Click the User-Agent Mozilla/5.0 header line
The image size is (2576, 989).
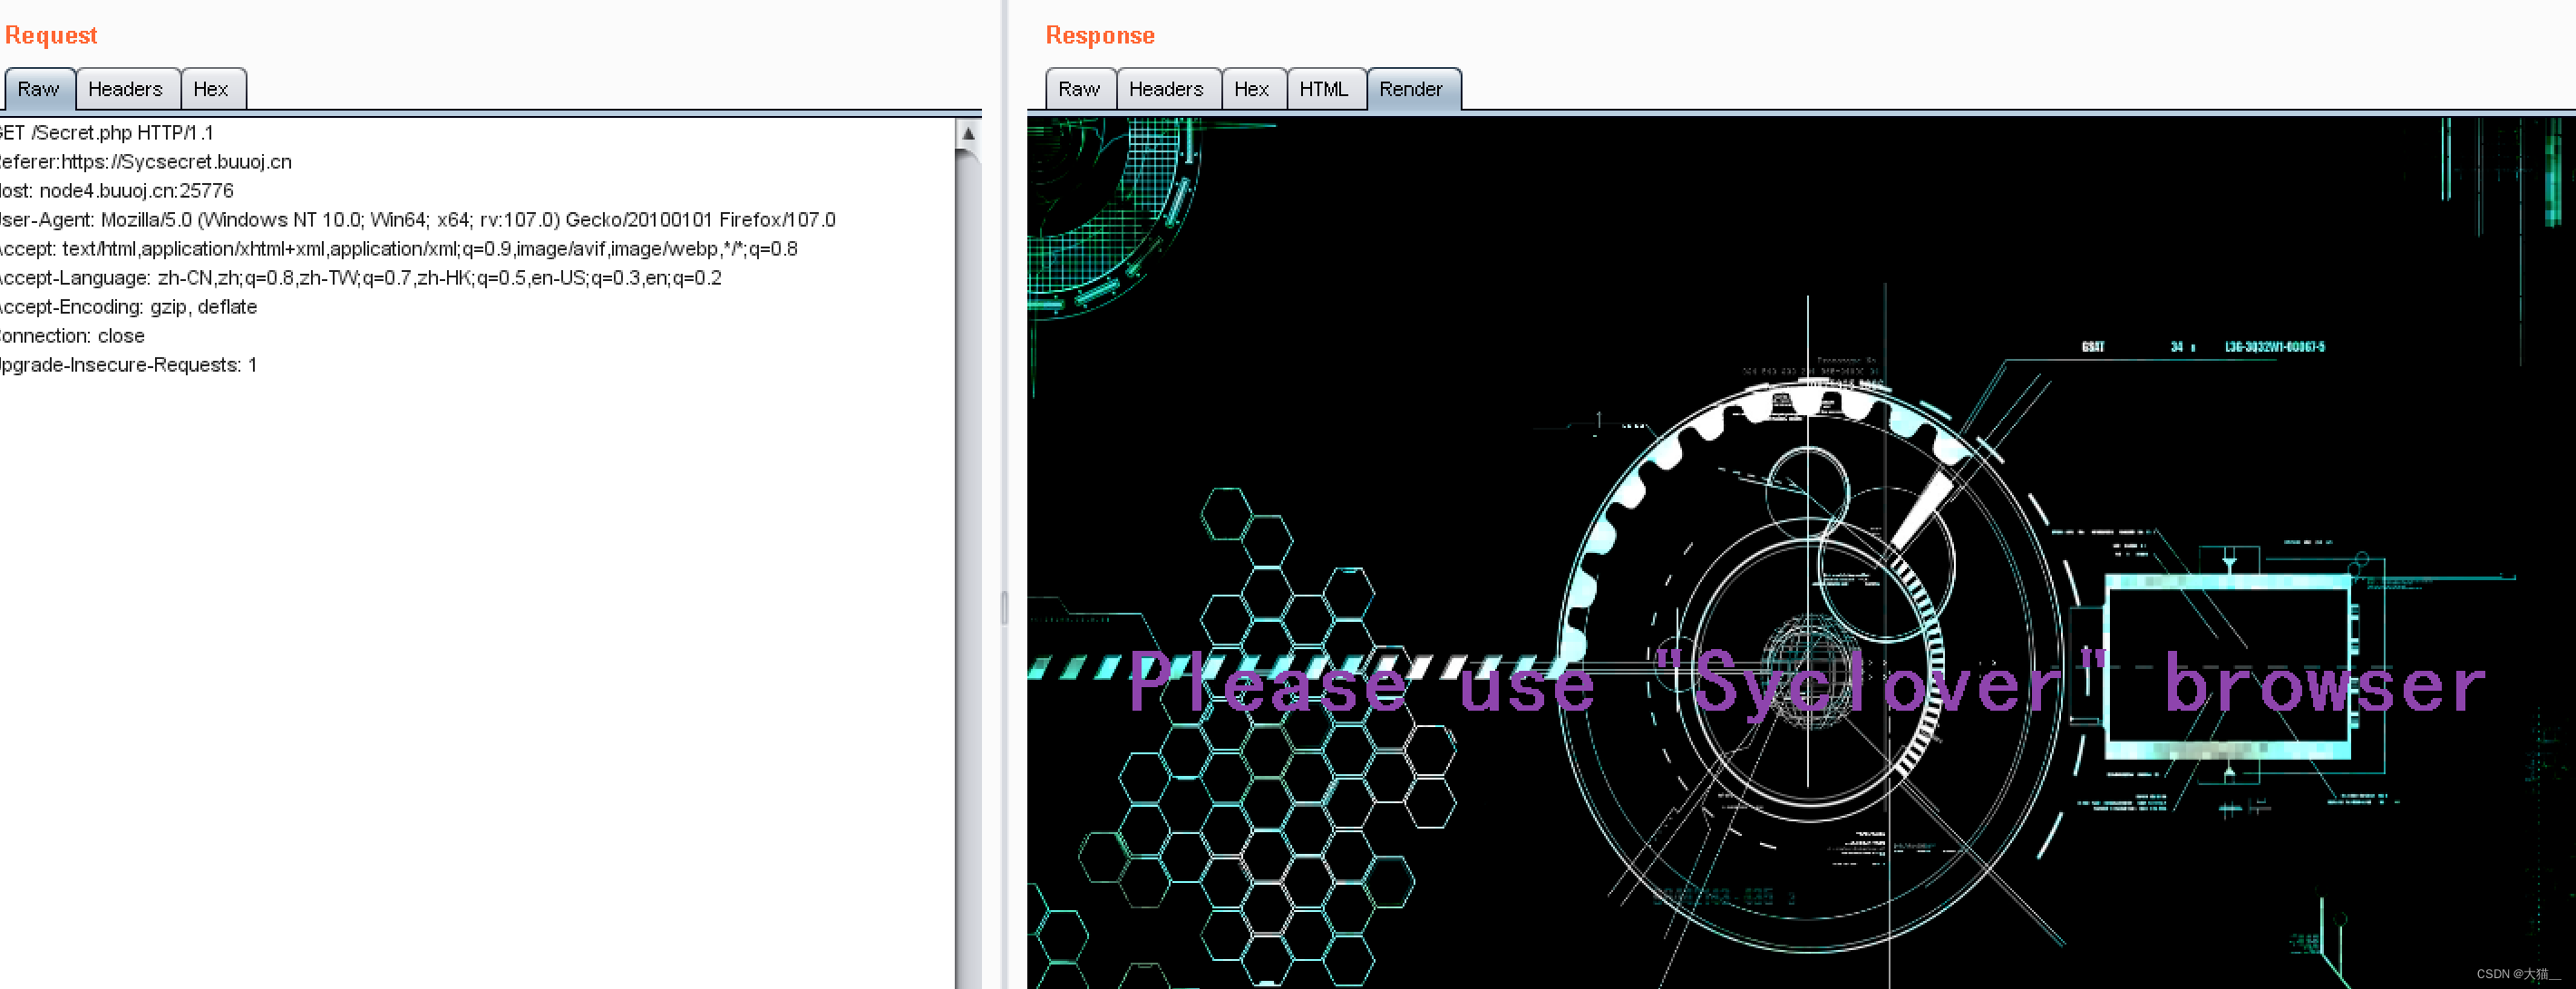coord(420,220)
